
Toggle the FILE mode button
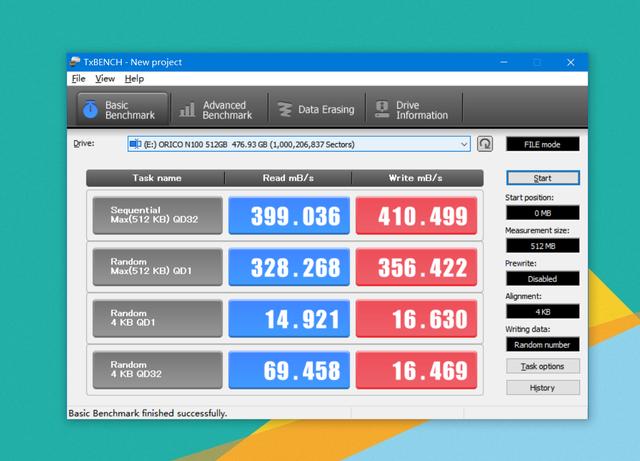(543, 144)
